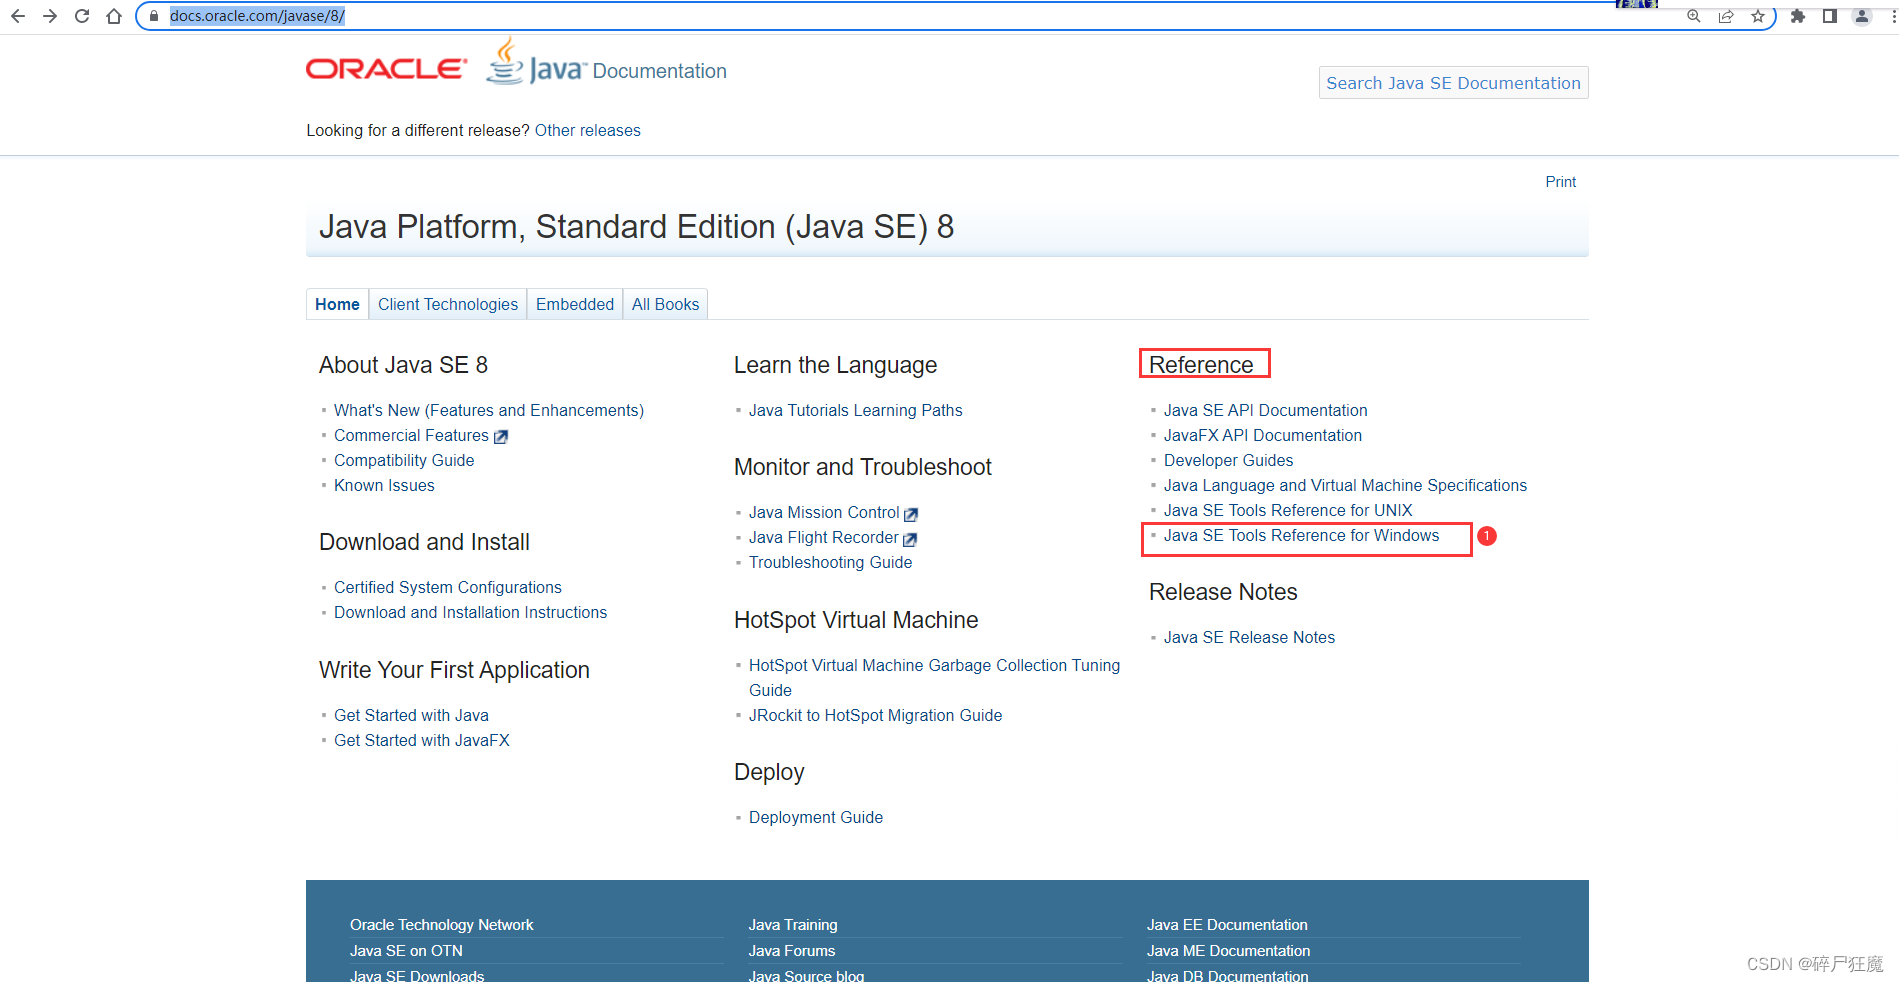Viewport: 1899px width, 982px height.
Task: Open the Java Flight Recorder link
Action: coord(824,537)
